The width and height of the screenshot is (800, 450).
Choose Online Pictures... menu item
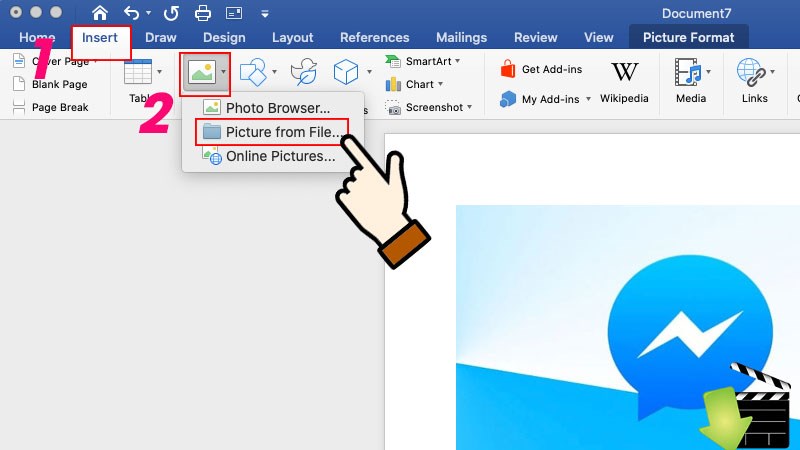pos(272,156)
